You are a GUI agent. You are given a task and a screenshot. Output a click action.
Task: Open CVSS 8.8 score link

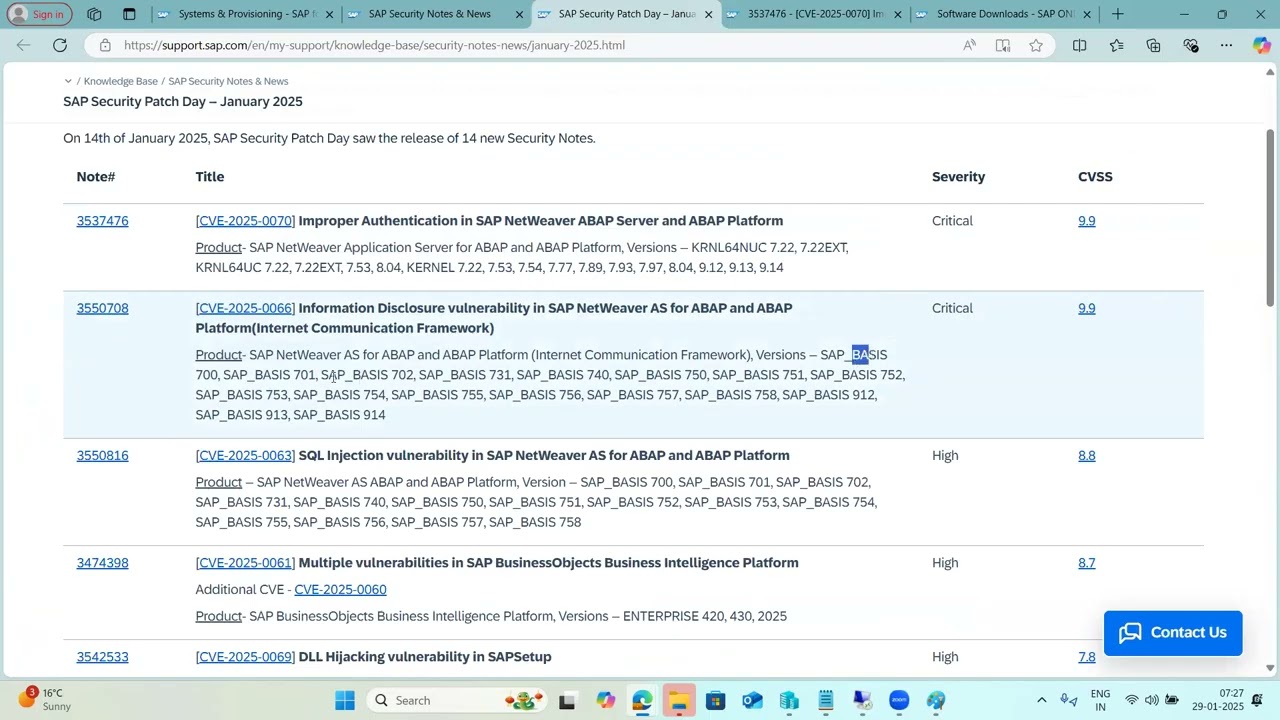click(1086, 455)
